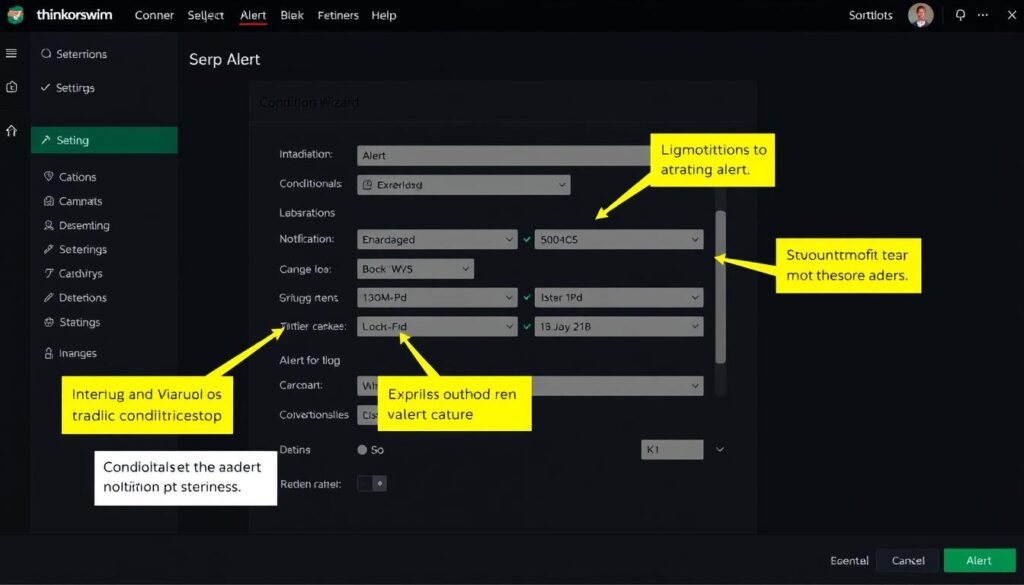Click the icon beside Seterrions
Image resolution: width=1024 pixels, height=585 pixels.
pyautogui.click(x=46, y=54)
